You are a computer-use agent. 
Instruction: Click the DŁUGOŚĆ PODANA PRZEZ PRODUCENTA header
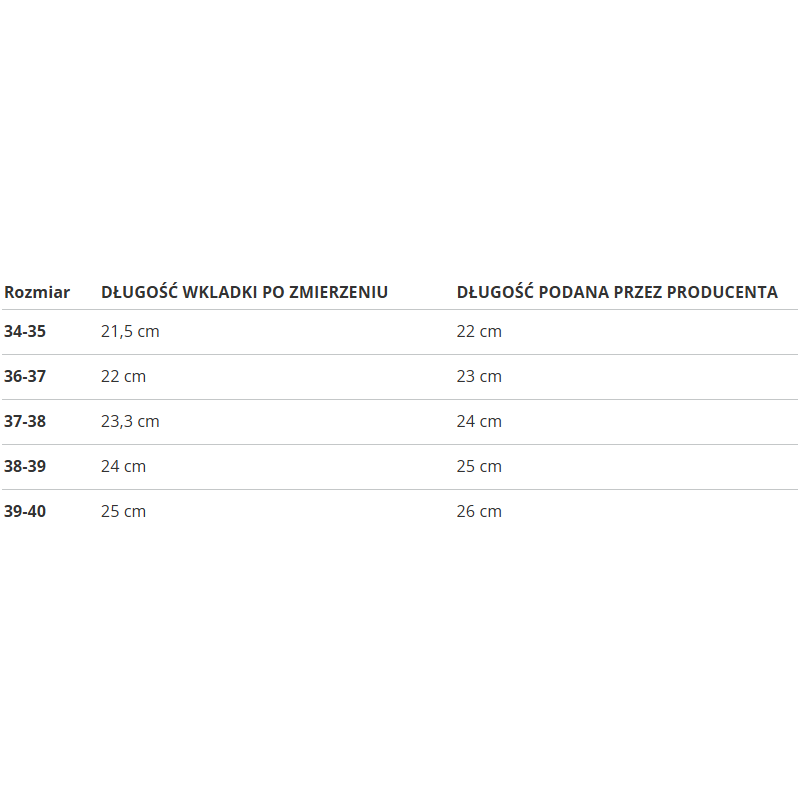coord(617,291)
